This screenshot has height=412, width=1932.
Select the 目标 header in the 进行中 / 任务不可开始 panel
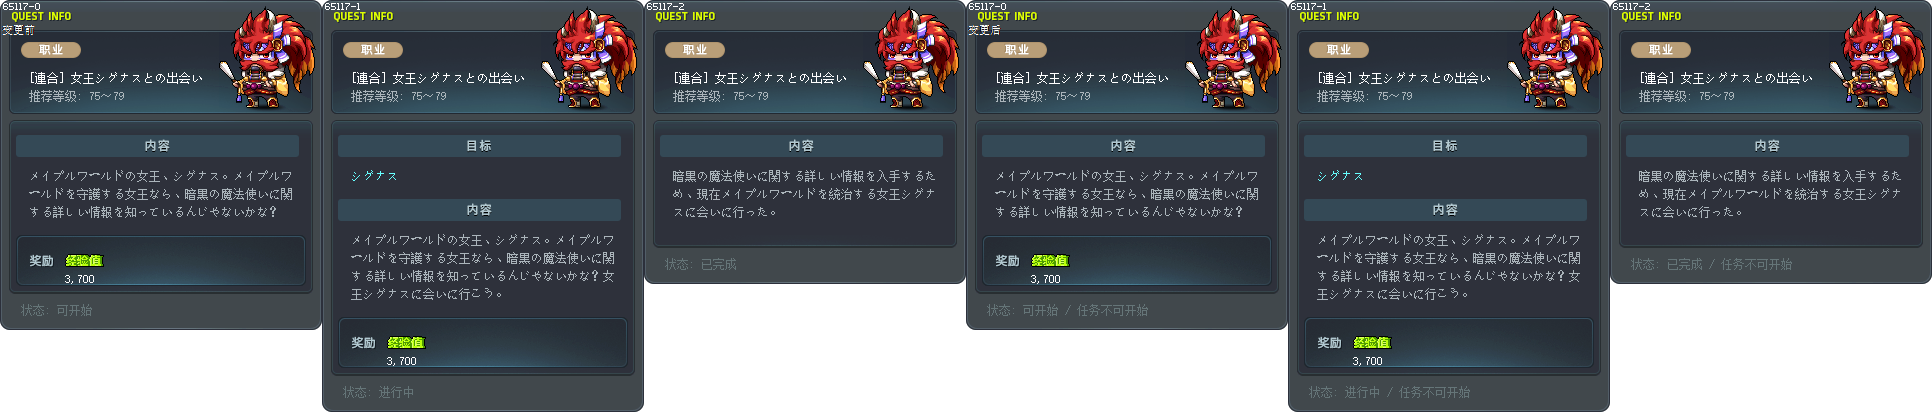tap(1445, 146)
